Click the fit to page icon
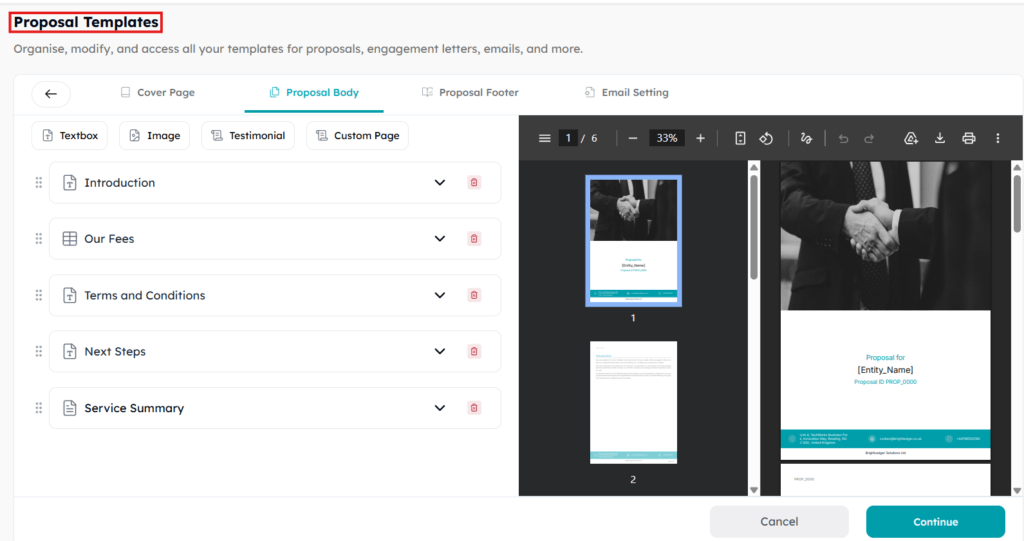 740,139
